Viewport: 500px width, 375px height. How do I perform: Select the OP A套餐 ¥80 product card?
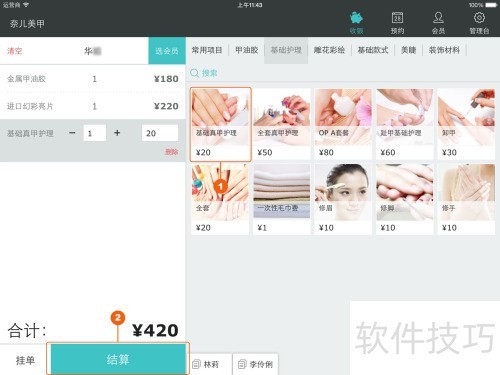pyautogui.click(x=343, y=124)
